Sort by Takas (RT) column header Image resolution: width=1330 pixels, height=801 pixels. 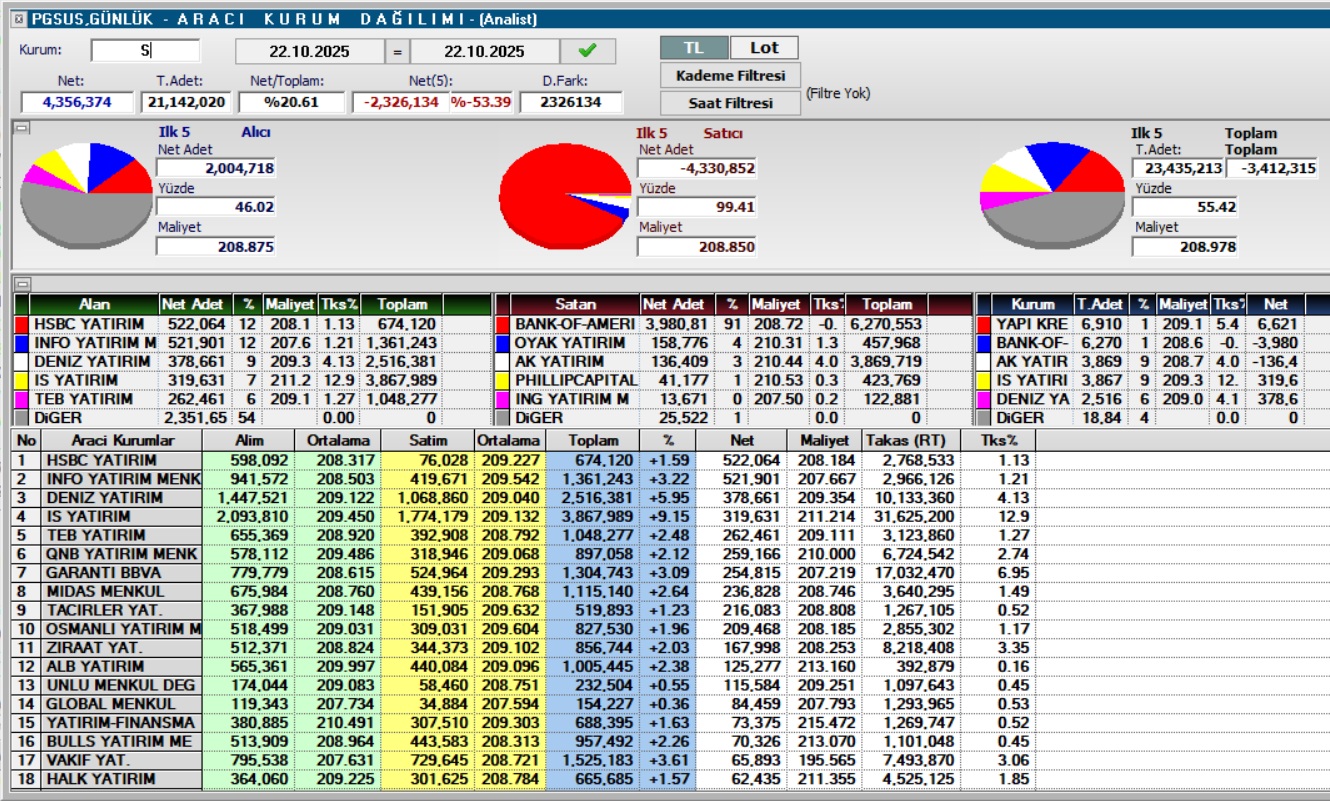tap(908, 440)
